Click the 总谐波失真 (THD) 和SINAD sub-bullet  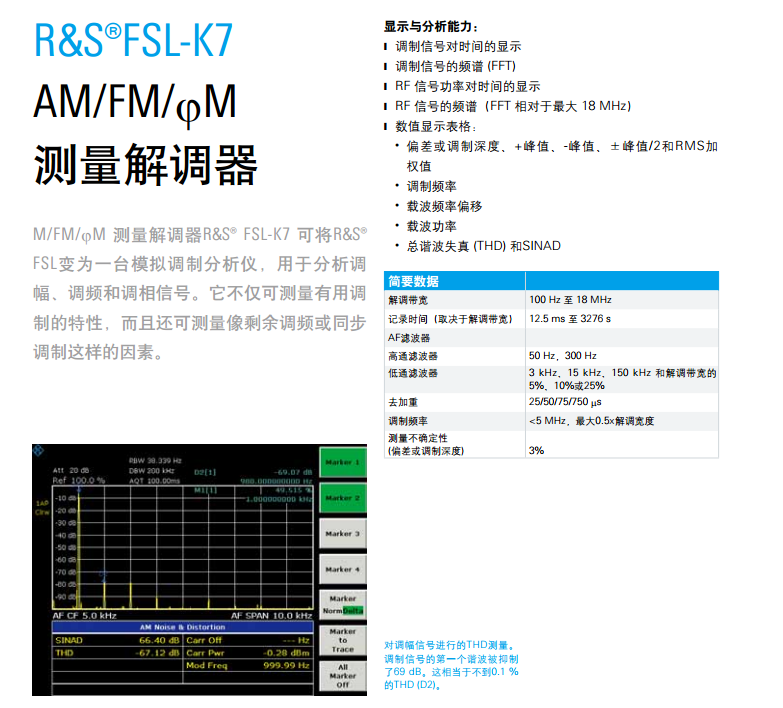[483, 246]
